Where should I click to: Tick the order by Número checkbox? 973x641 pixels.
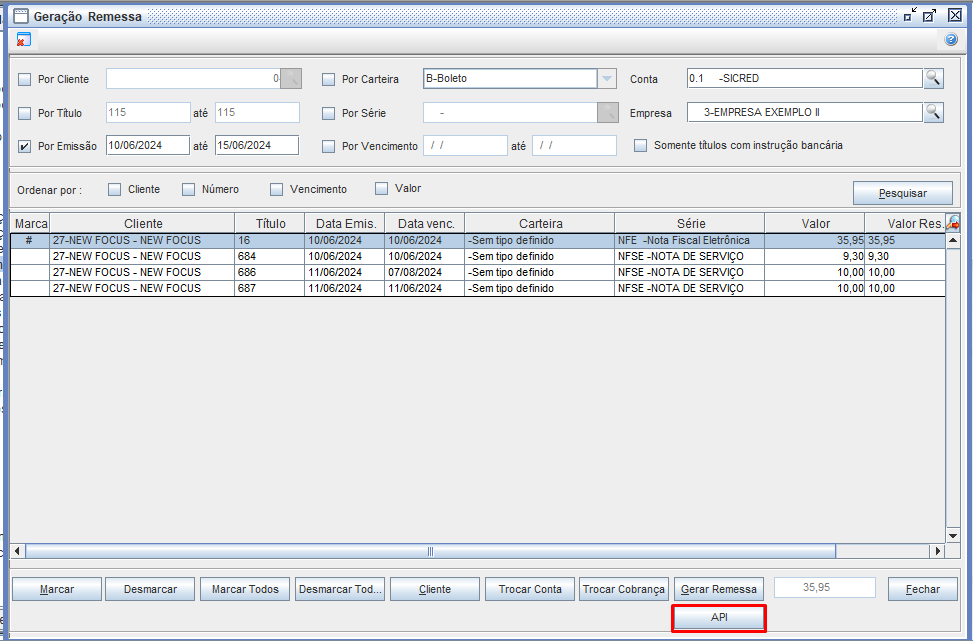[x=188, y=189]
